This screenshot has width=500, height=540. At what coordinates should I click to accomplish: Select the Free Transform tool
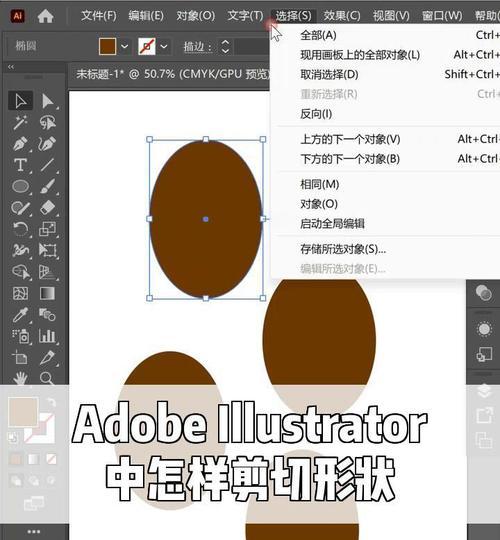[x=47, y=250]
